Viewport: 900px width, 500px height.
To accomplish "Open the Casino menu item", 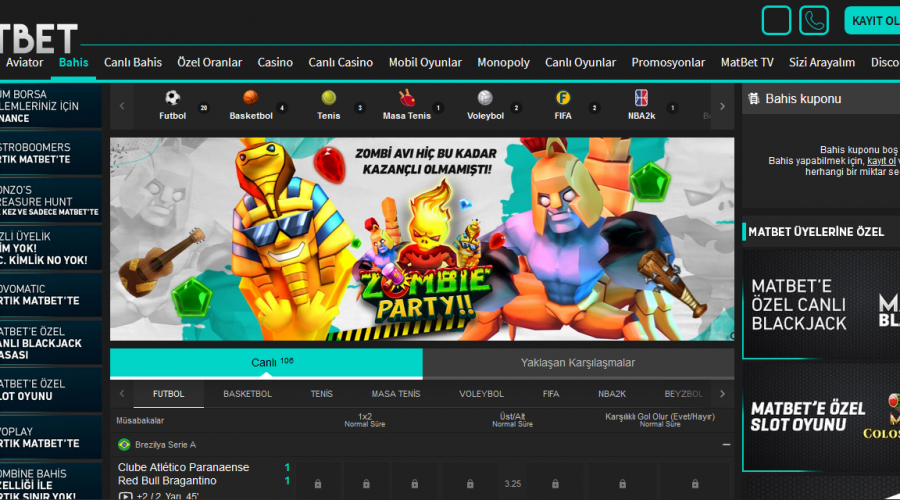I will pyautogui.click(x=275, y=63).
